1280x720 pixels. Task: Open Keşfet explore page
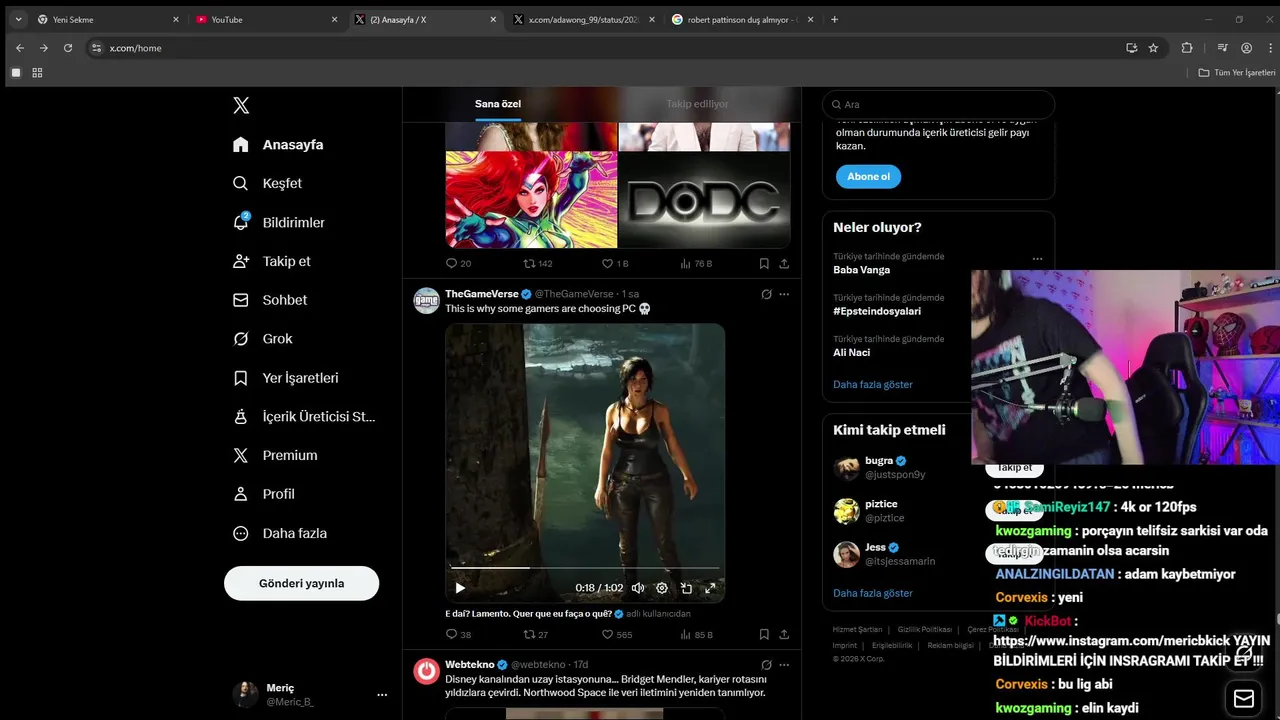click(267, 184)
